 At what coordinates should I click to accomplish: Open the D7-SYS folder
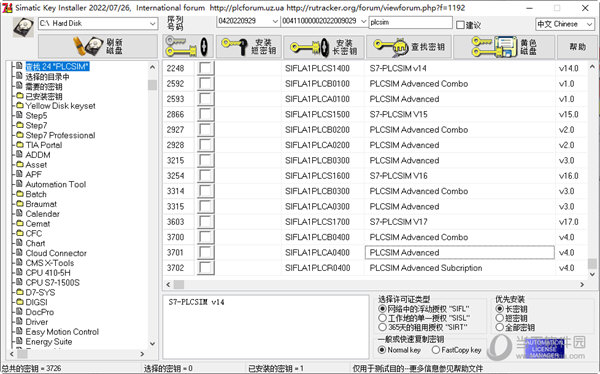point(40,292)
